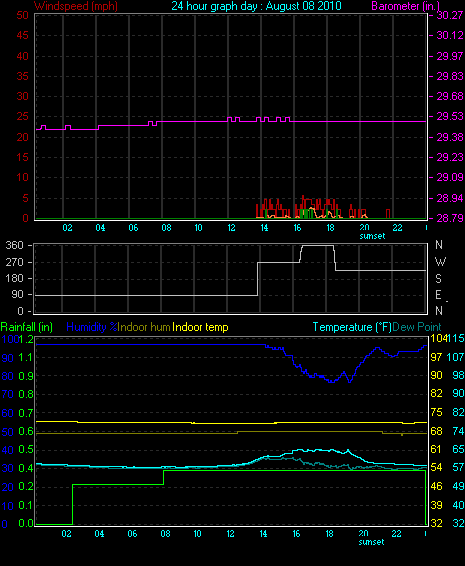Click the 360 wind direction axis label

(x=14, y=245)
